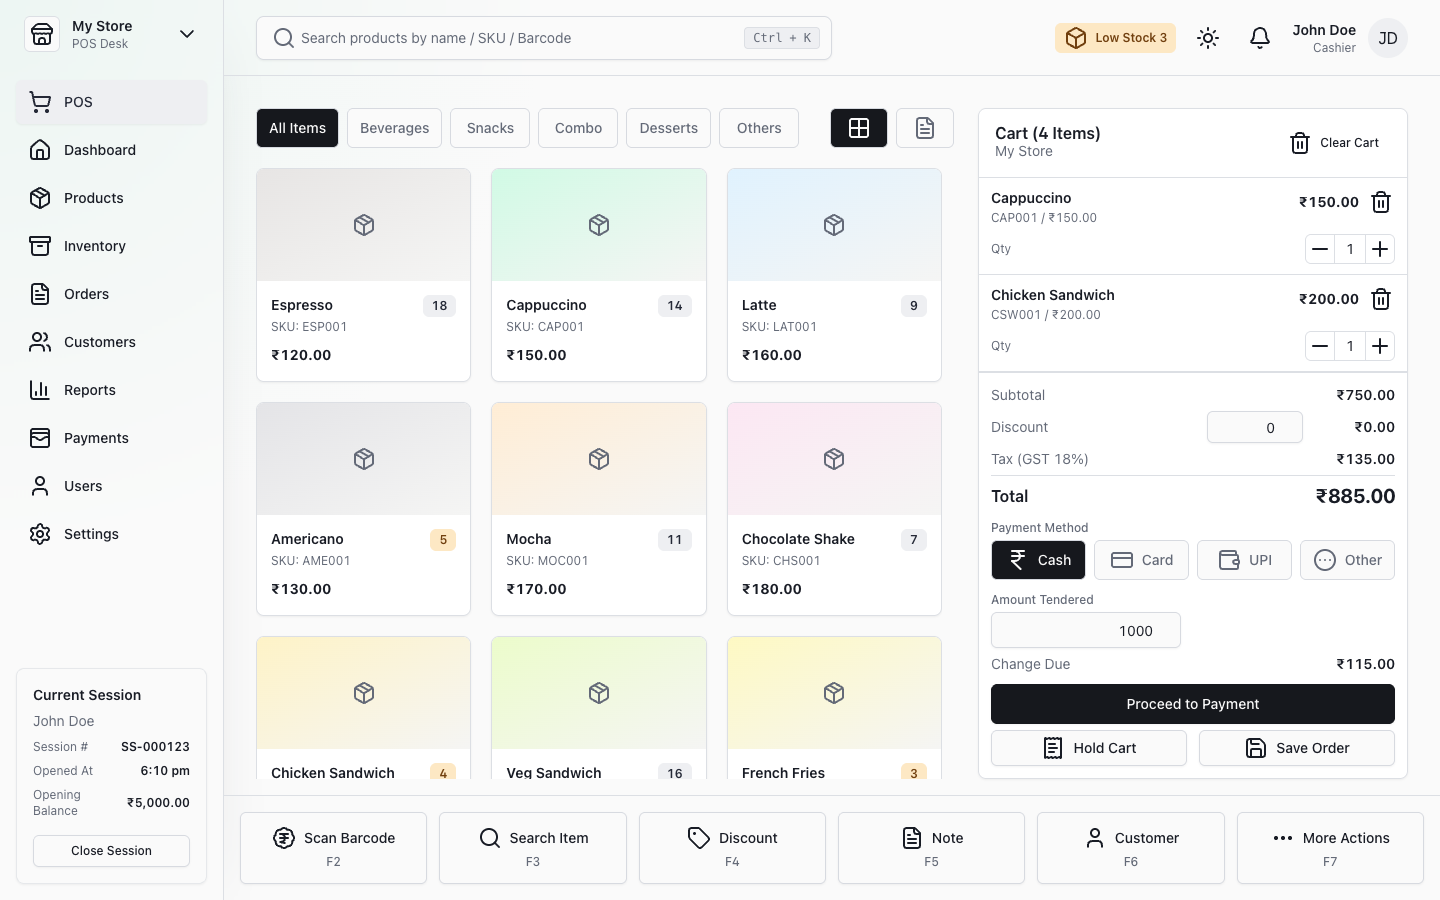The image size is (1440, 900).
Task: Expand the My Store dropdown chevron
Action: (x=187, y=34)
